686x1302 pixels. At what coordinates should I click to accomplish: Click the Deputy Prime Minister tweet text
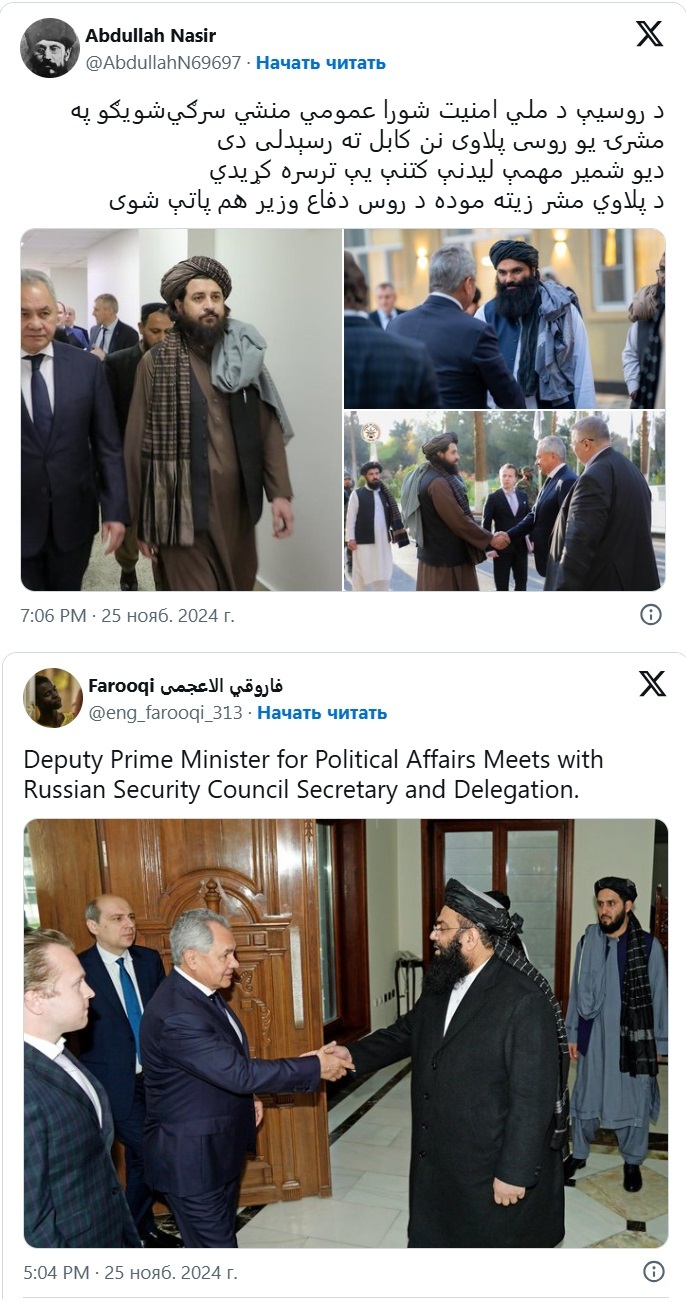coord(314,775)
